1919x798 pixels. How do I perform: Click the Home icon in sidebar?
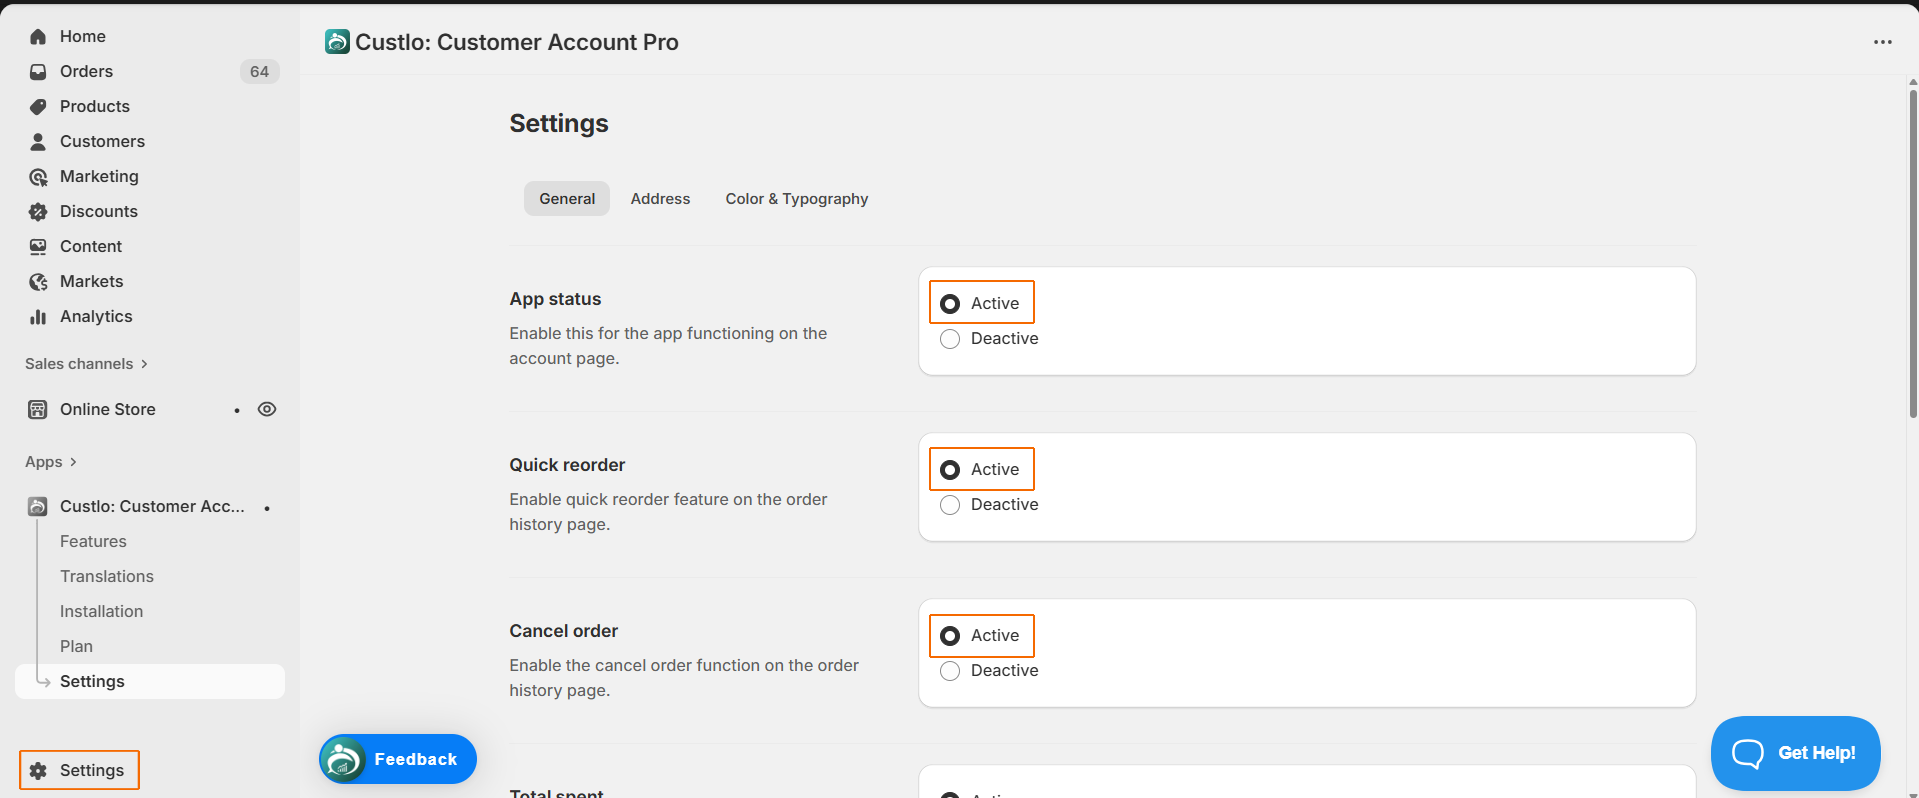pos(38,37)
